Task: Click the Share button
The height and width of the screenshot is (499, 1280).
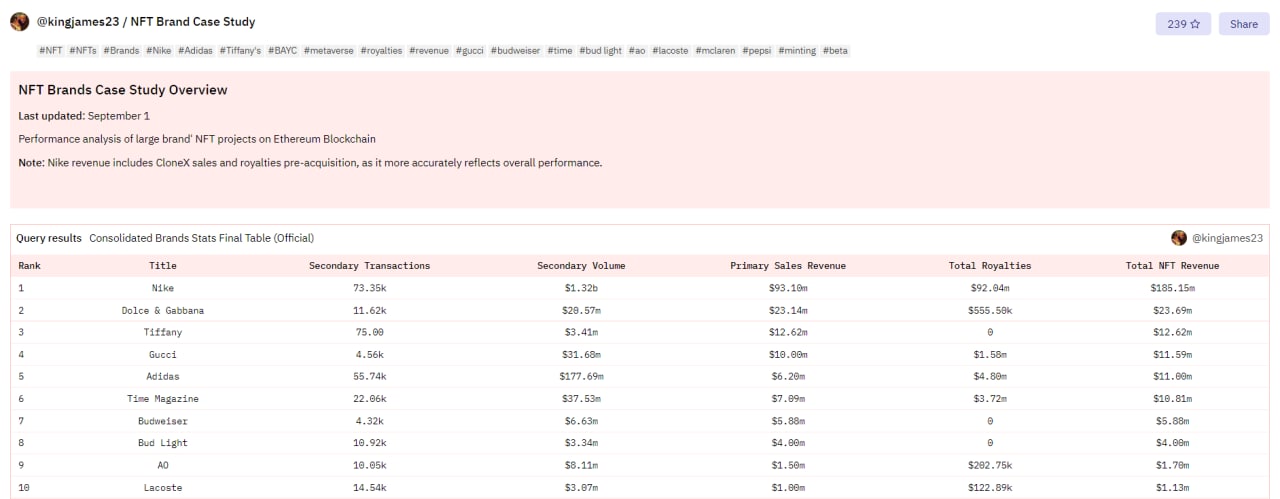Action: coord(1244,24)
